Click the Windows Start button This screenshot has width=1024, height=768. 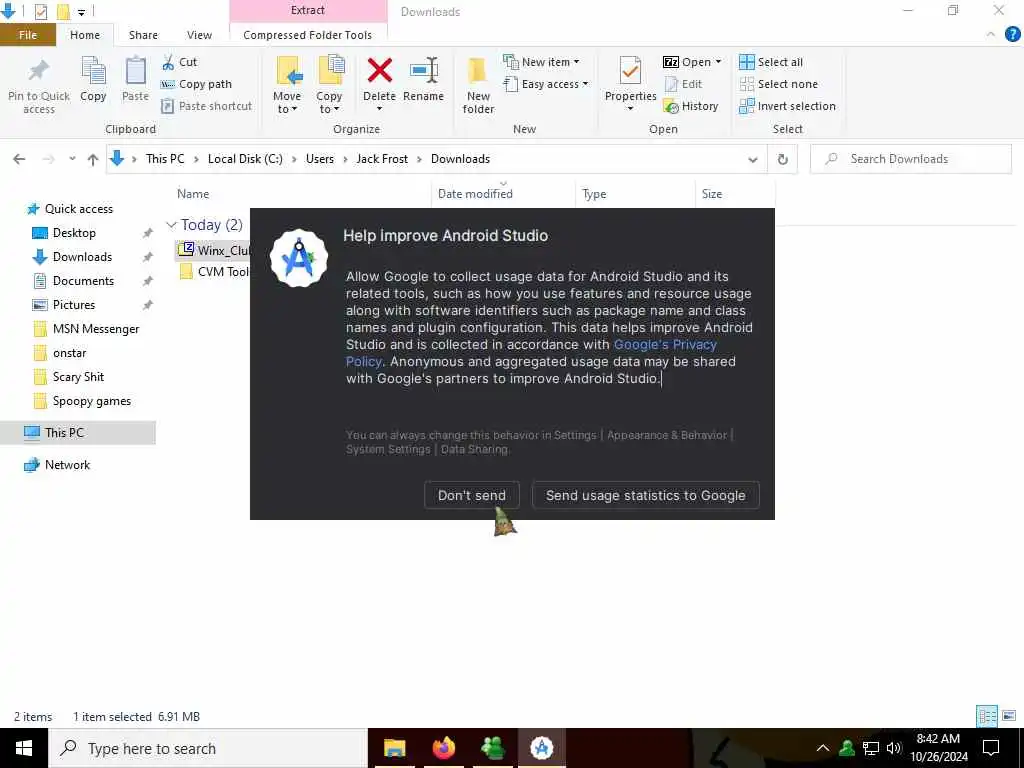coord(24,748)
